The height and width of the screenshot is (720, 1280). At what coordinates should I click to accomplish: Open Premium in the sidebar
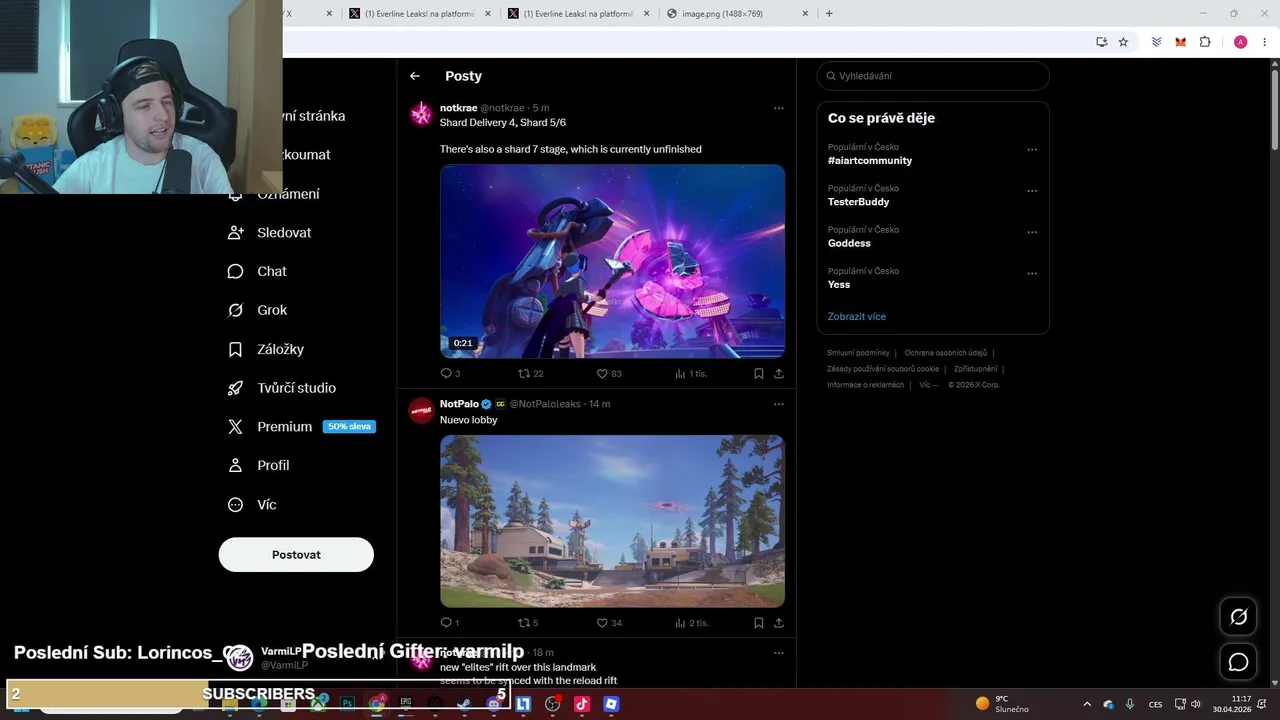300,426
